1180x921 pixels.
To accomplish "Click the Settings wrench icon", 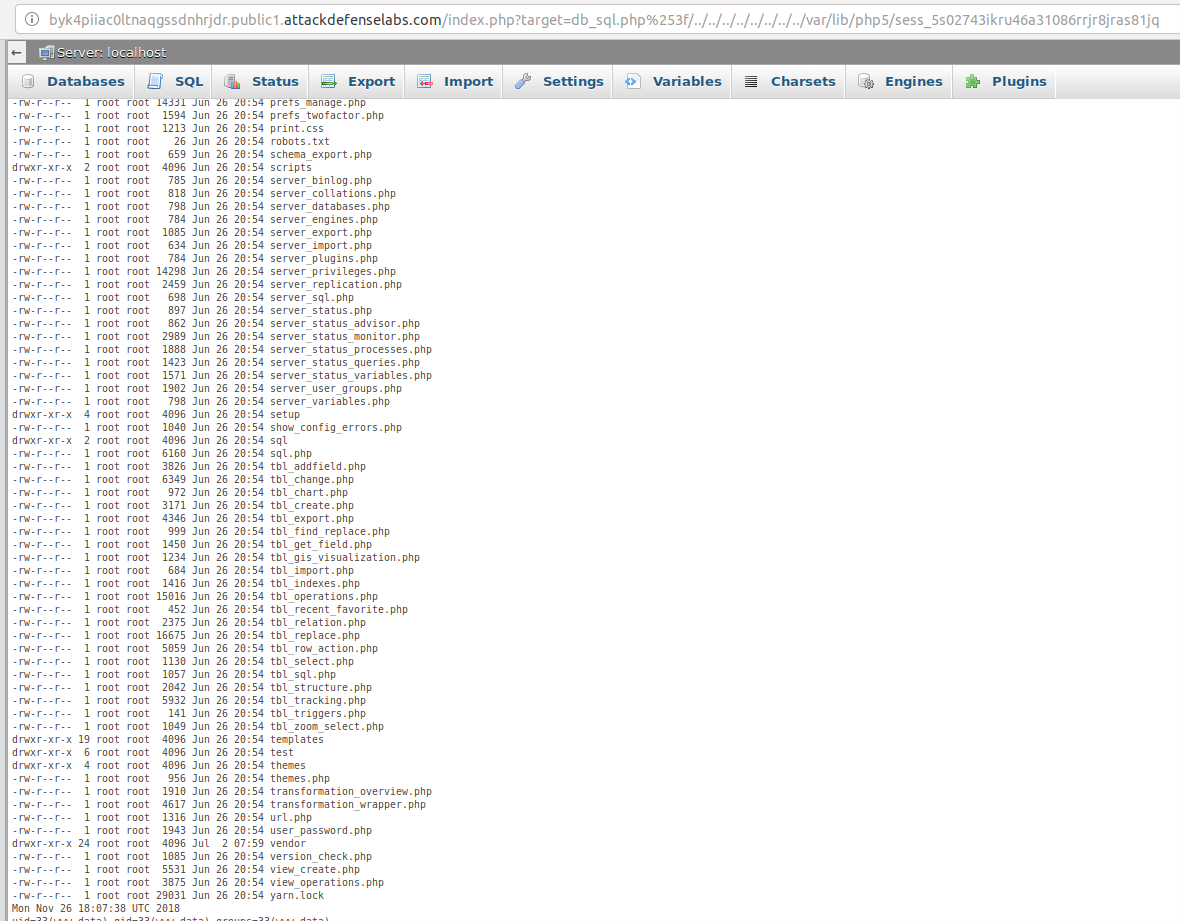I will [x=523, y=82].
